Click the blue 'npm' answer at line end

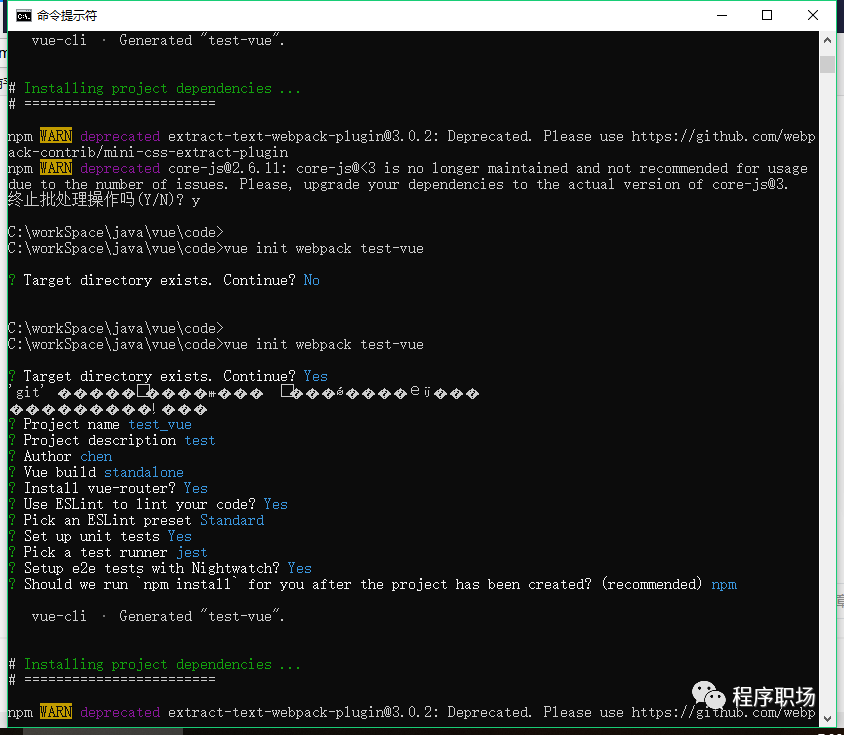[724, 585]
